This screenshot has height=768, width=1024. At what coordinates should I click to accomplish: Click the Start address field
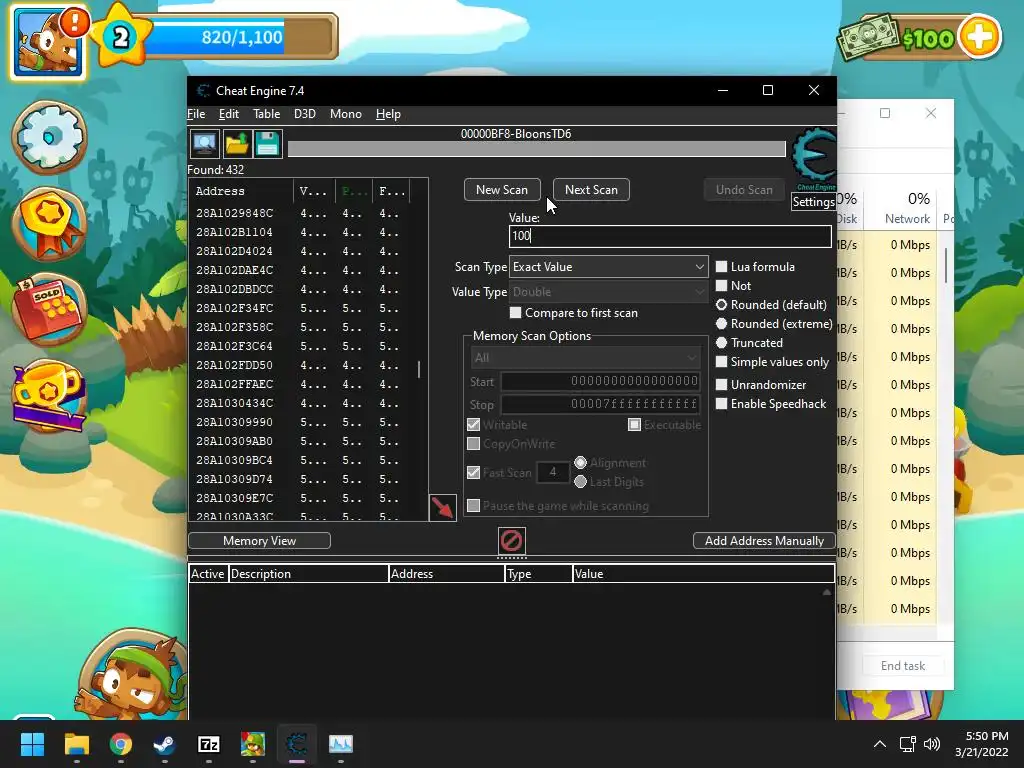[600, 381]
